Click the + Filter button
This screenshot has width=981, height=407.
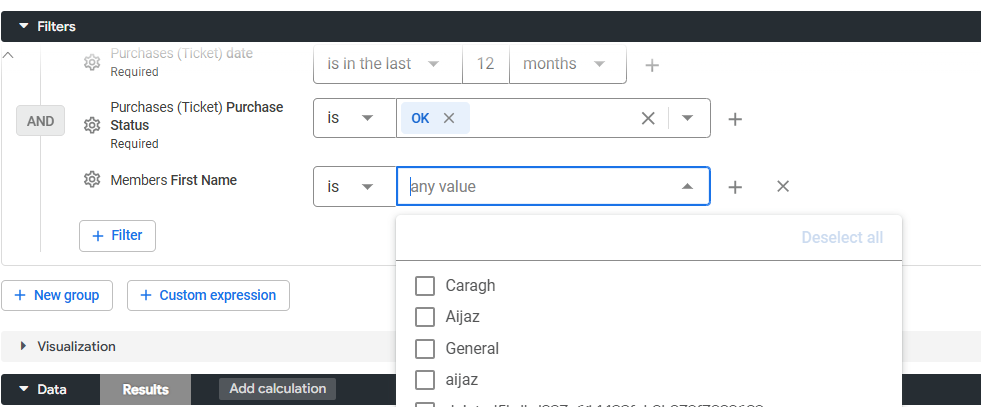pyautogui.click(x=117, y=236)
